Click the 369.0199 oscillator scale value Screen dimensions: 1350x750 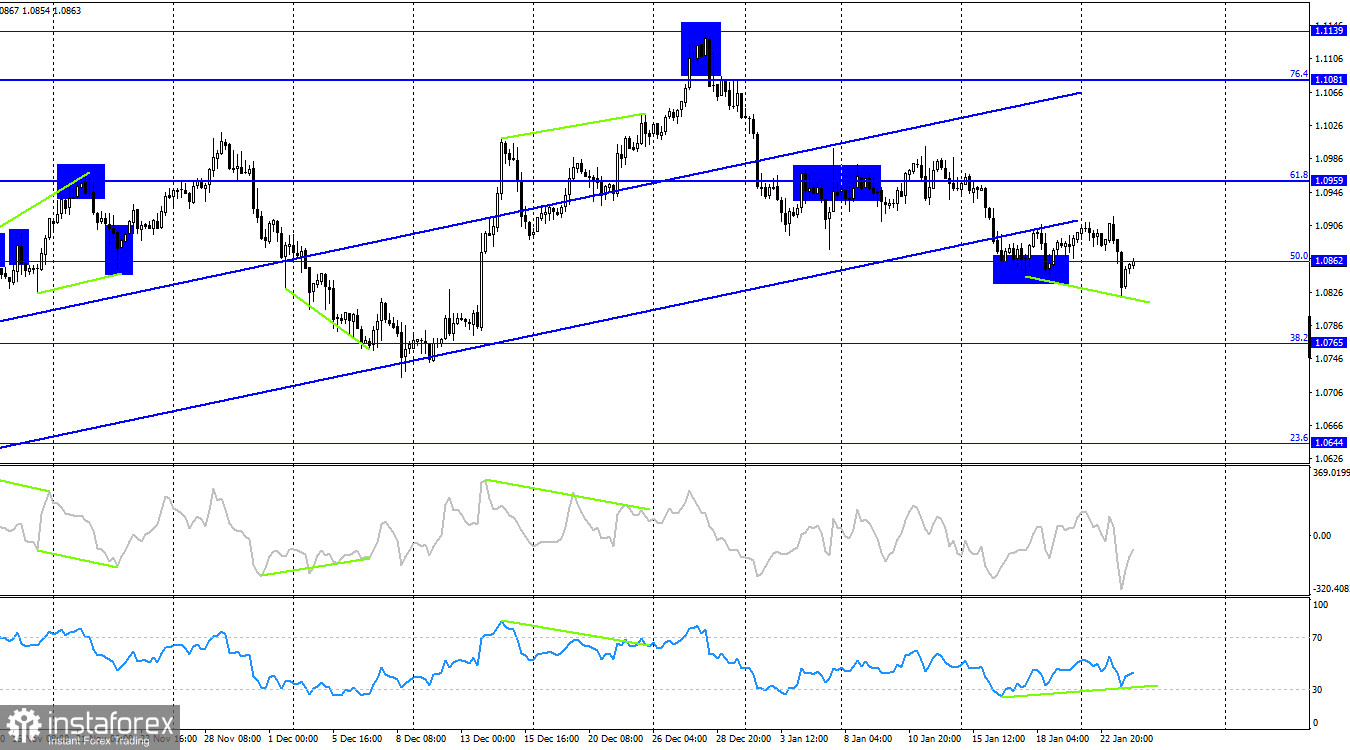(1329, 473)
